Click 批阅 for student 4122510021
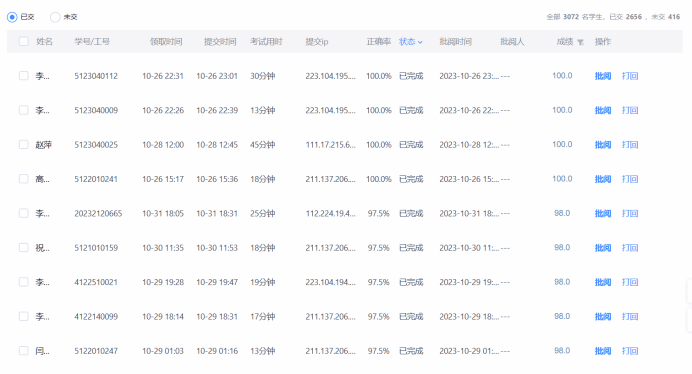692x374 pixels. [x=603, y=282]
